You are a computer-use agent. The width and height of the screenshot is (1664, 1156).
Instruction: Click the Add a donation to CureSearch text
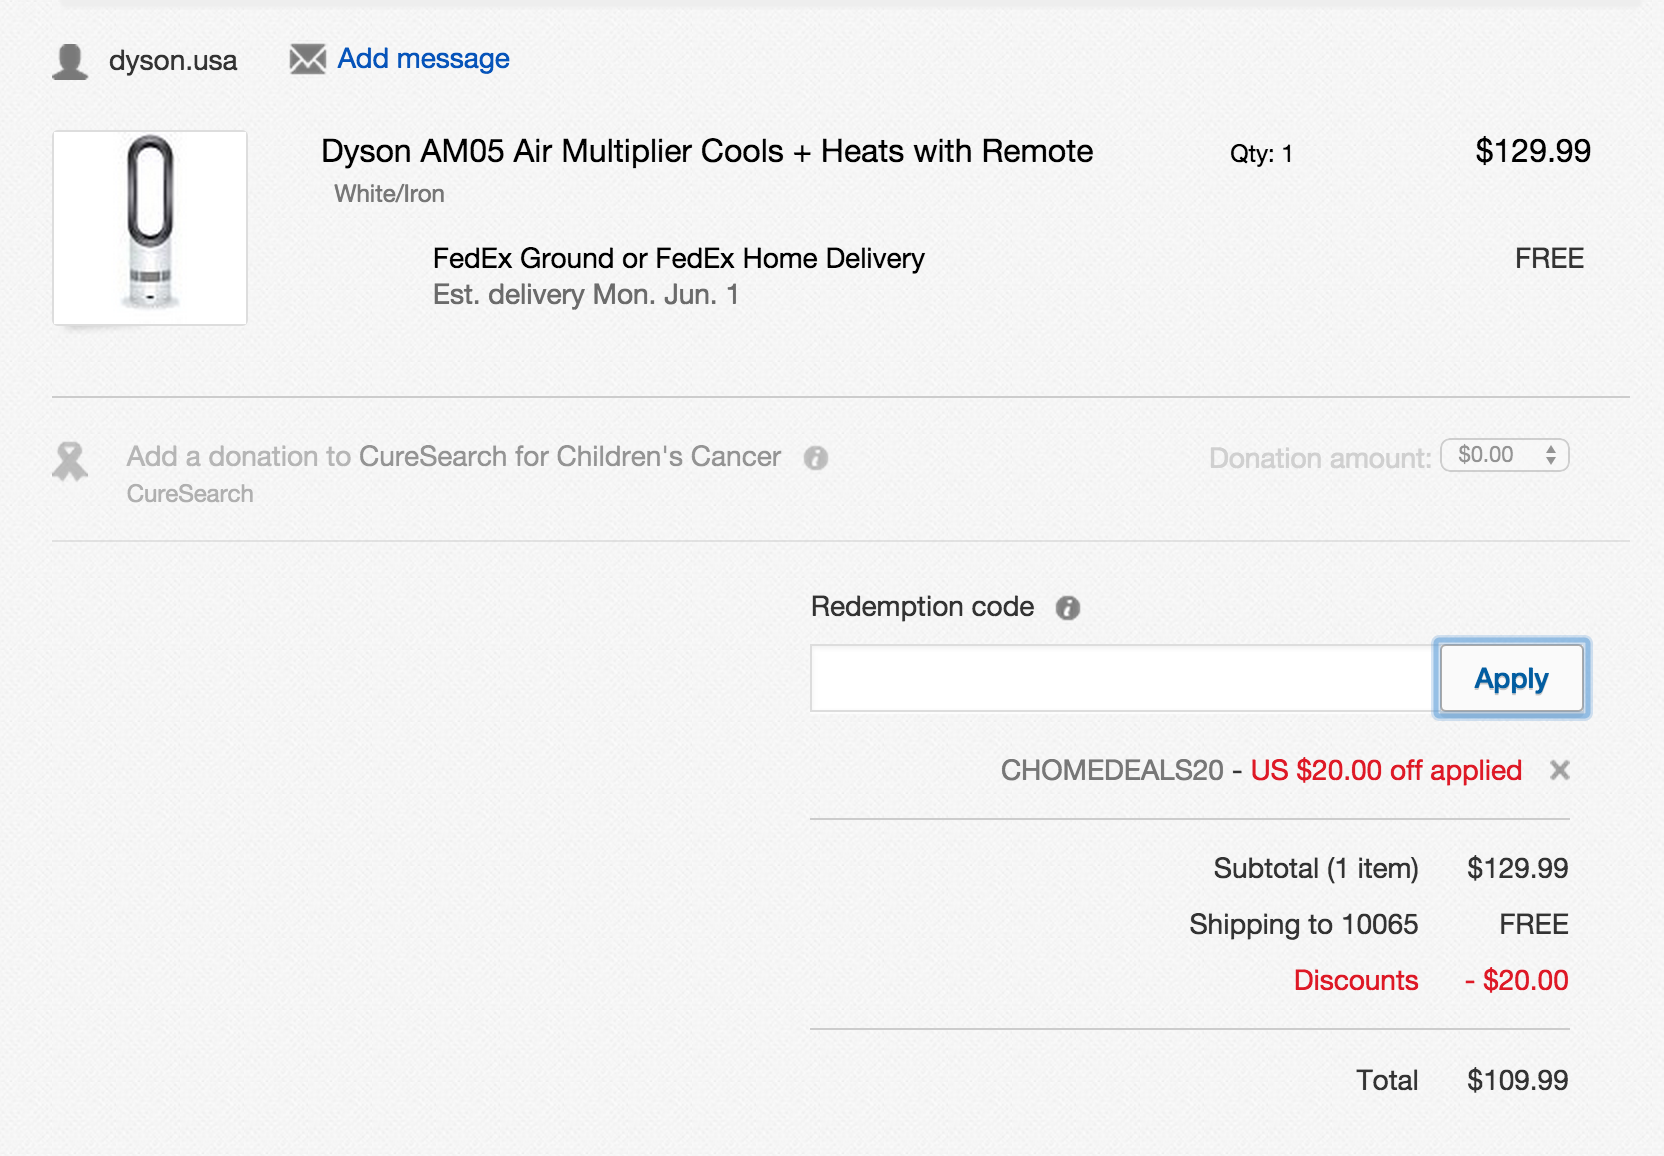[453, 457]
